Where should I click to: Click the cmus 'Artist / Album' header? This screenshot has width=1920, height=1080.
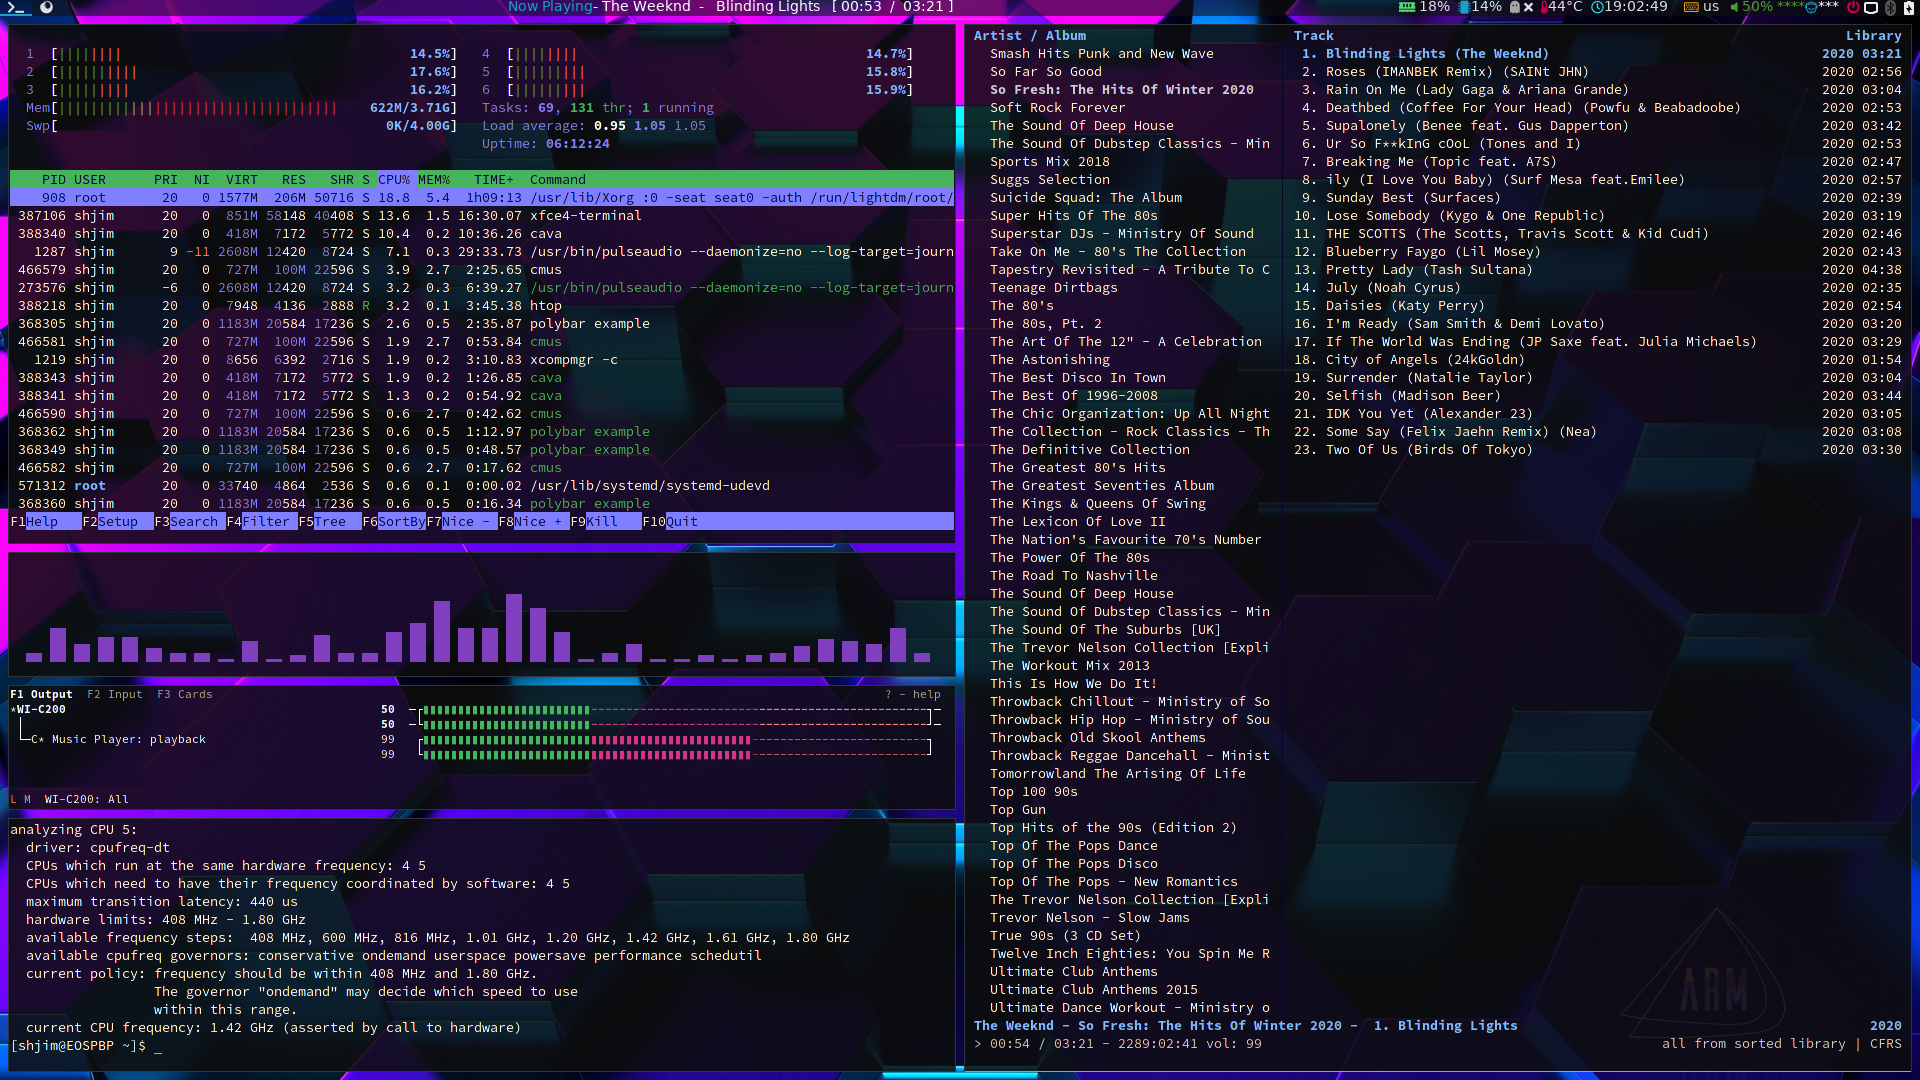point(1030,36)
